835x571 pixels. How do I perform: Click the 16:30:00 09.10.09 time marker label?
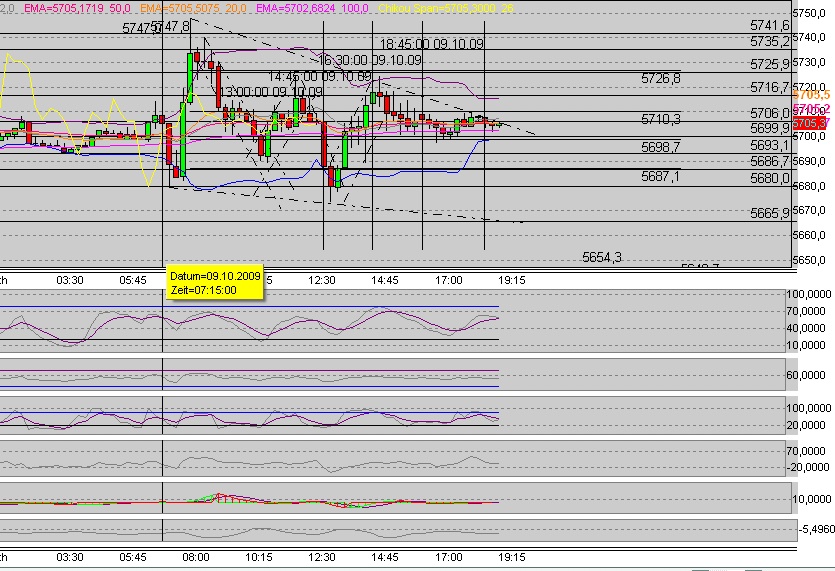tap(370, 60)
